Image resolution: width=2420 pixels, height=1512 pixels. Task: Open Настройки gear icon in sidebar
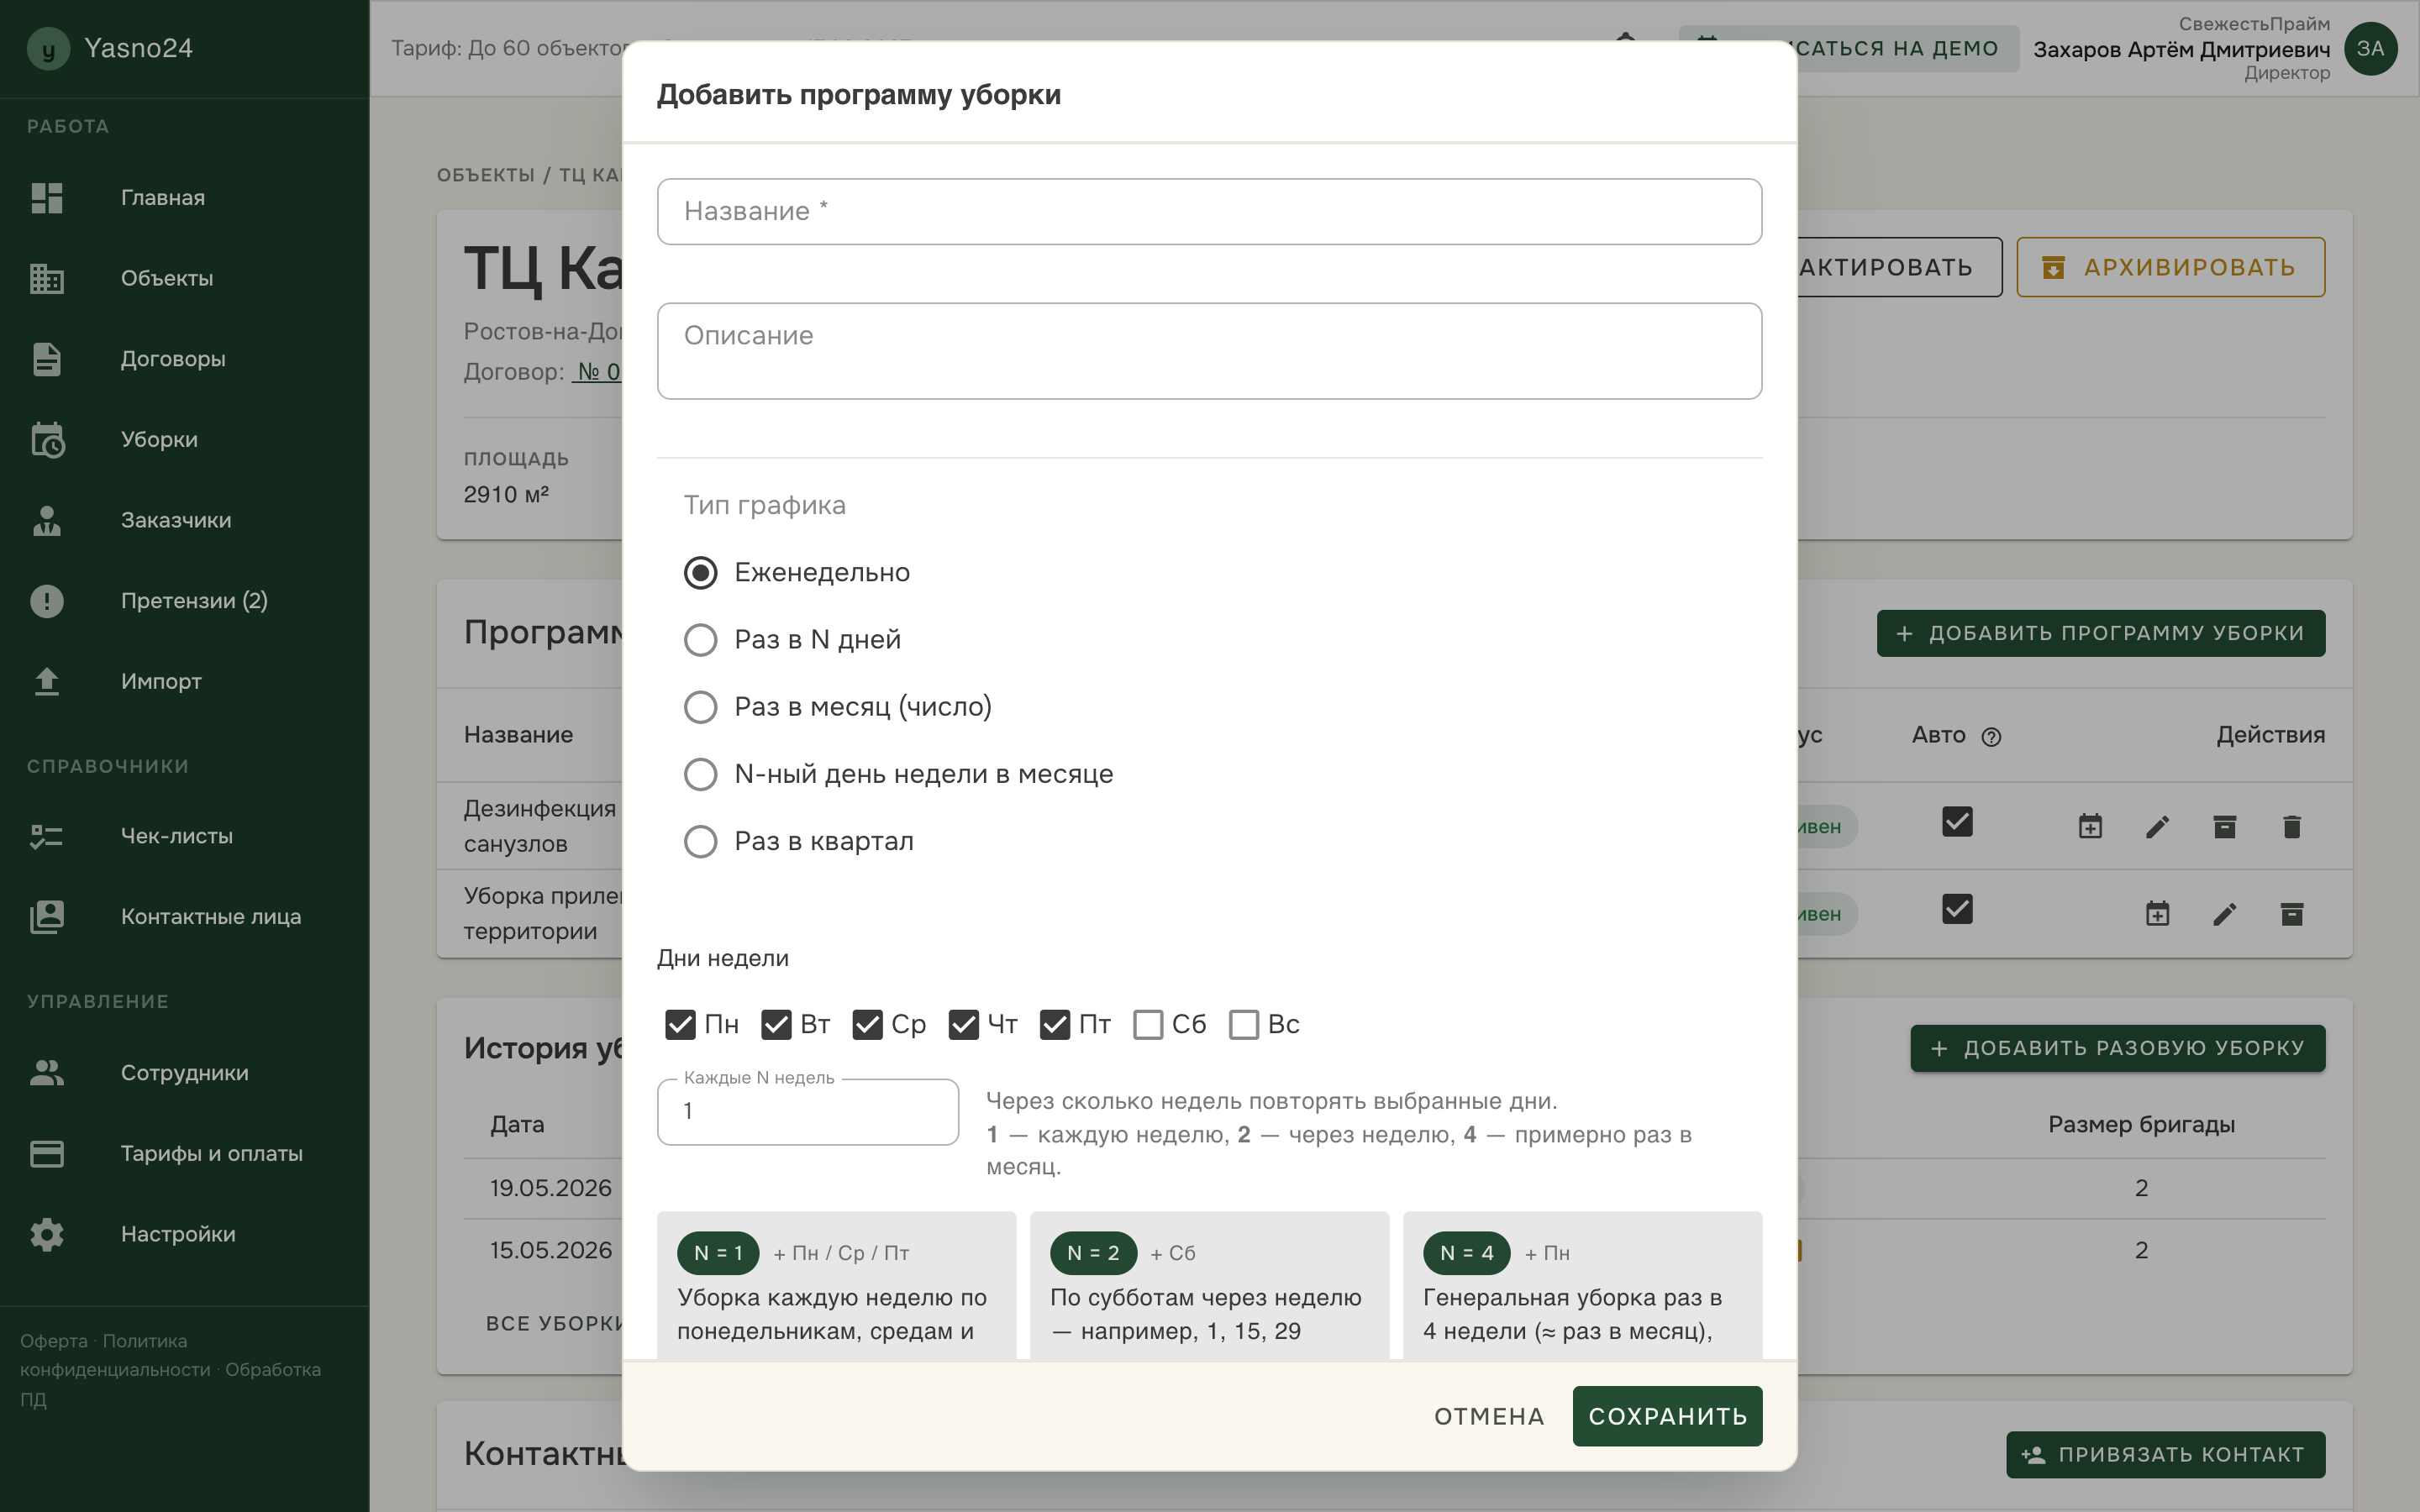click(47, 1235)
